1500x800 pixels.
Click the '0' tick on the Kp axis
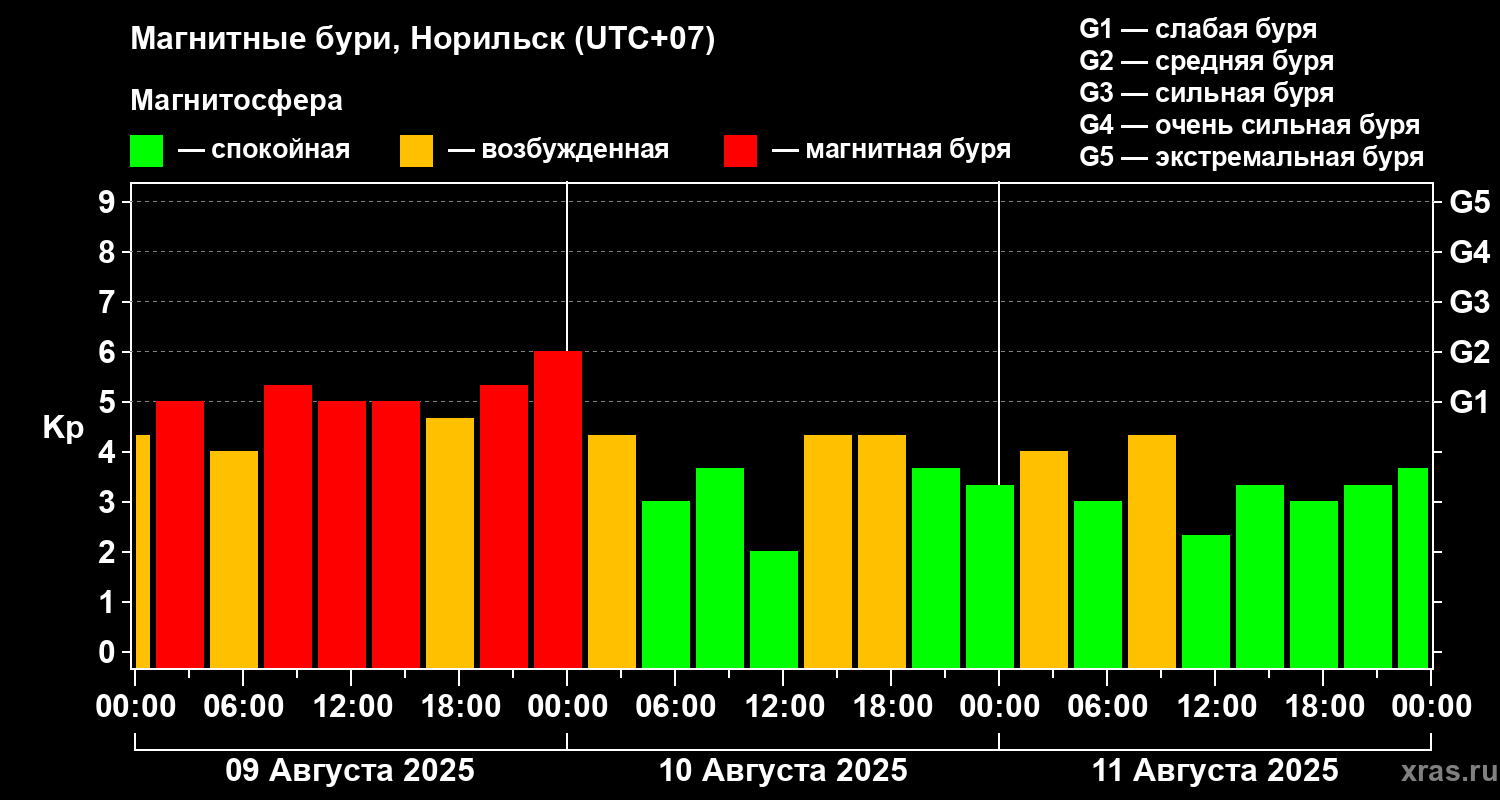pyautogui.click(x=109, y=652)
